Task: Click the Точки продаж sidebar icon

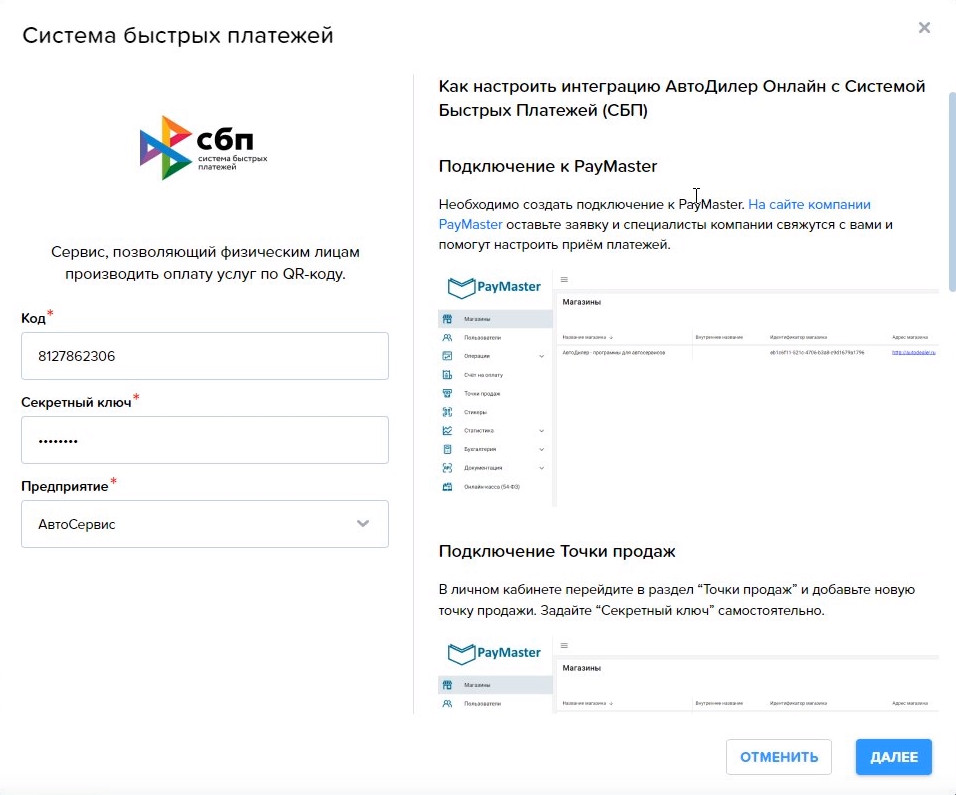Action: point(447,393)
